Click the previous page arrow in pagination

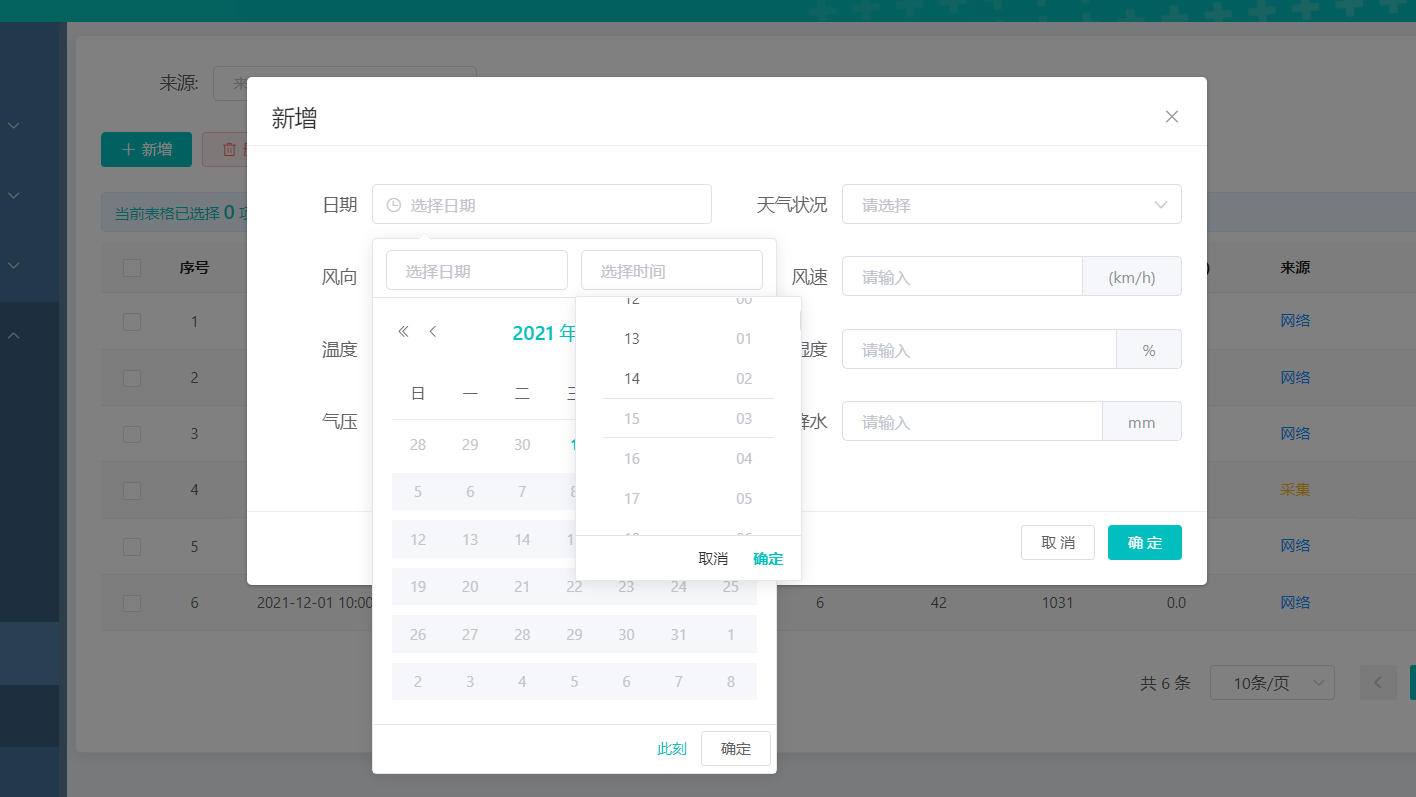coord(1378,683)
